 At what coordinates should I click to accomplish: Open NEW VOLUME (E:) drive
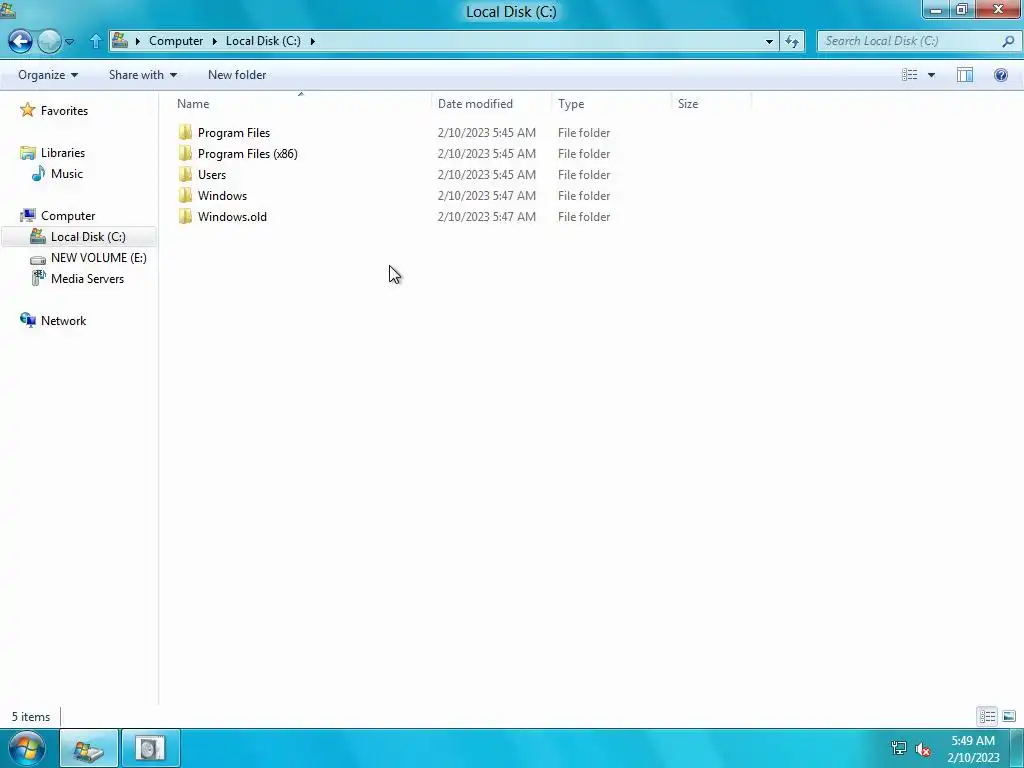point(99,258)
